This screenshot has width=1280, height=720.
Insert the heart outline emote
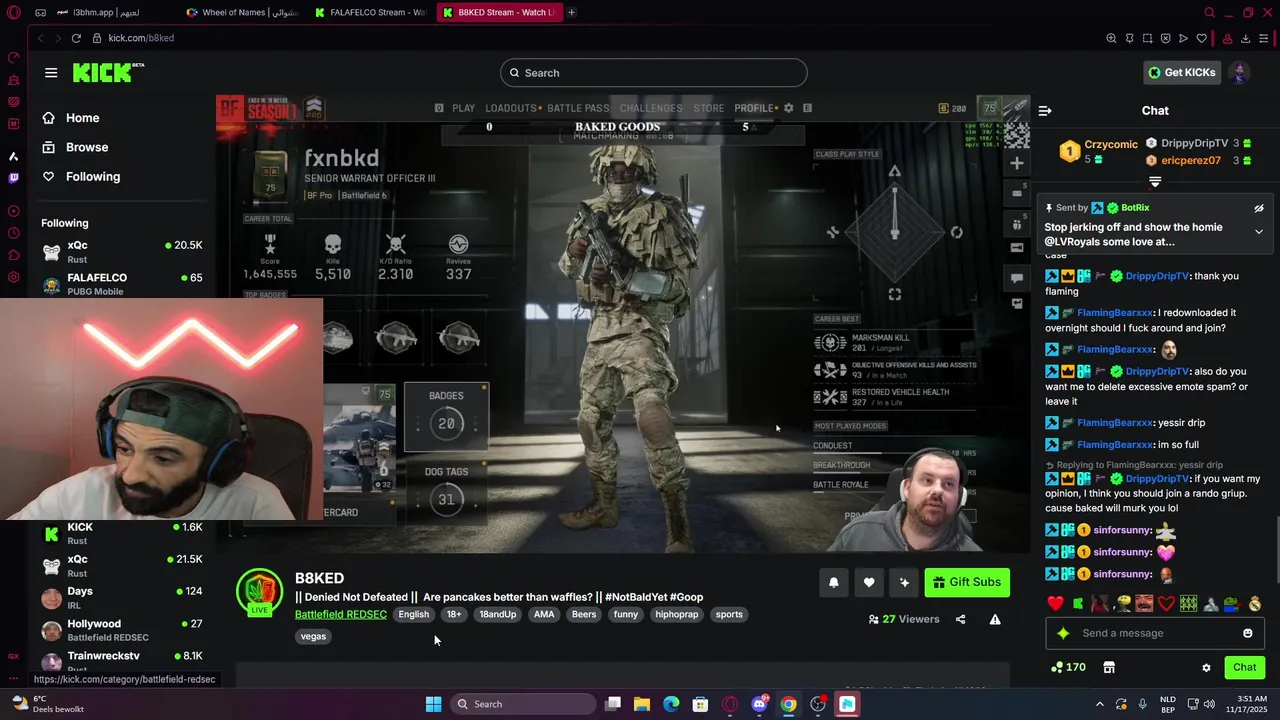pos(1166,604)
